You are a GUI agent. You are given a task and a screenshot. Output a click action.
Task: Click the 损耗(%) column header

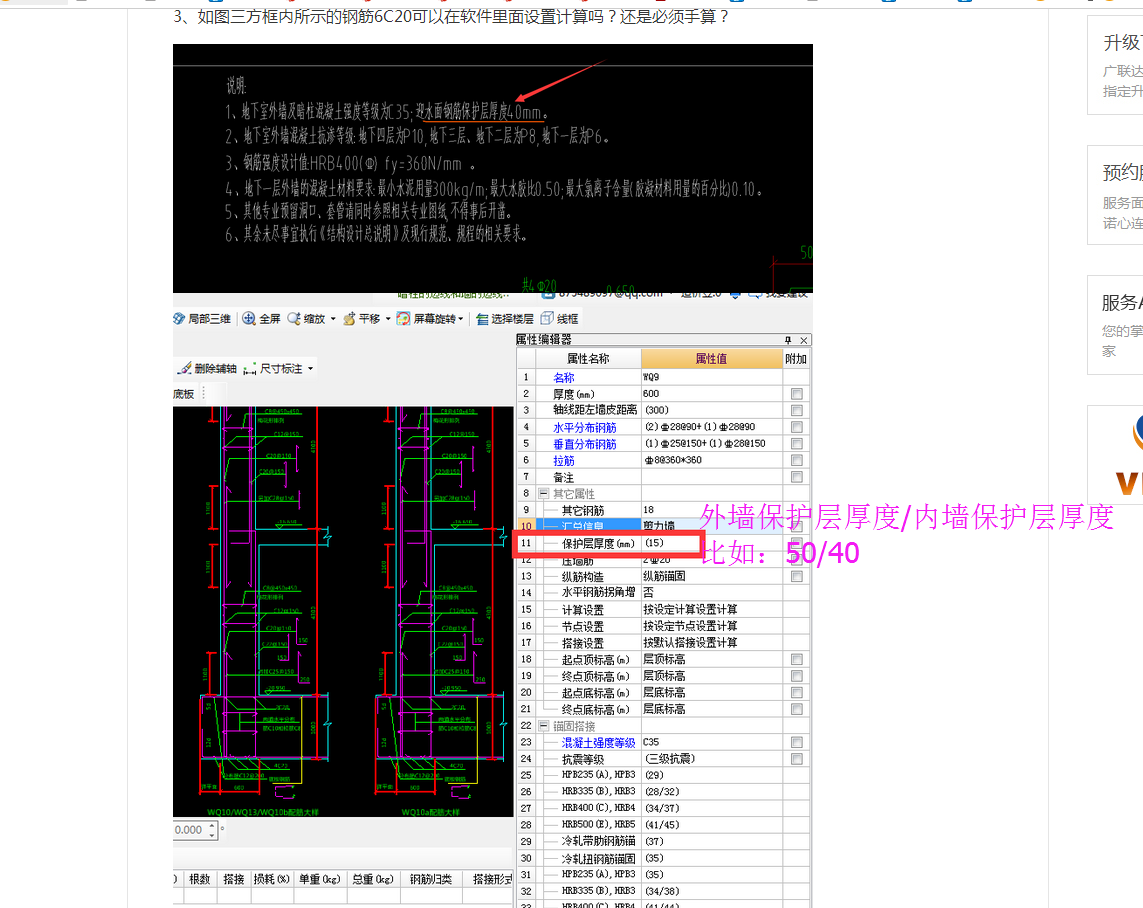coord(271,879)
